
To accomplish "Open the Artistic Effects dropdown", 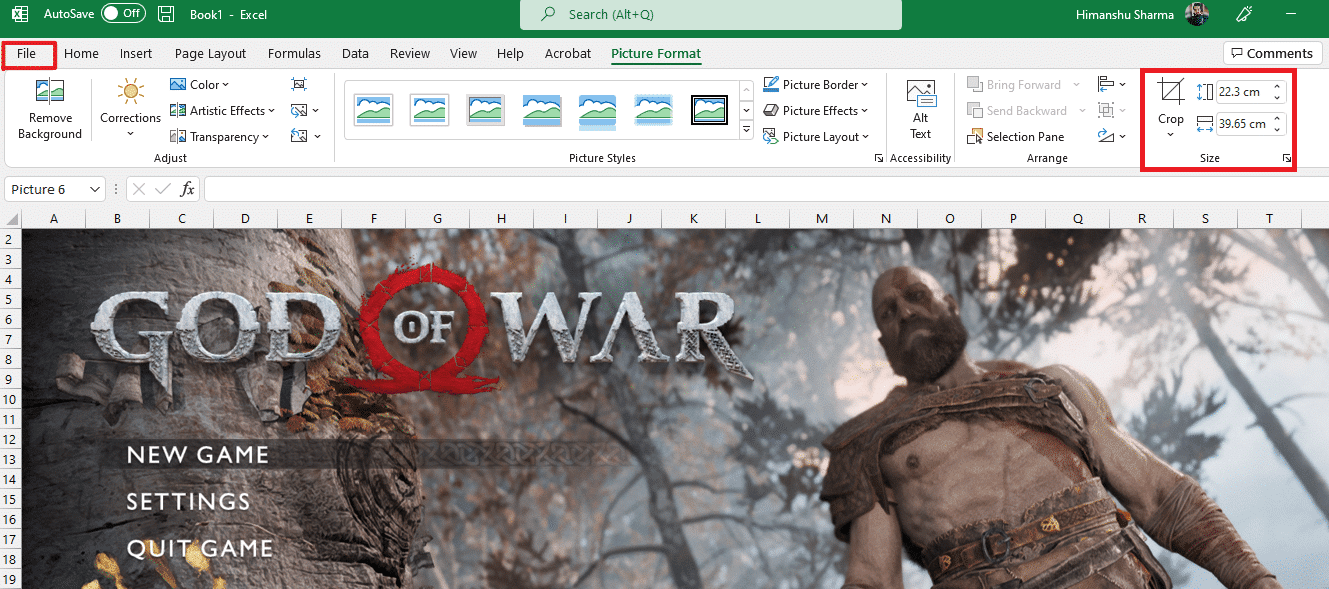I will click(220, 111).
